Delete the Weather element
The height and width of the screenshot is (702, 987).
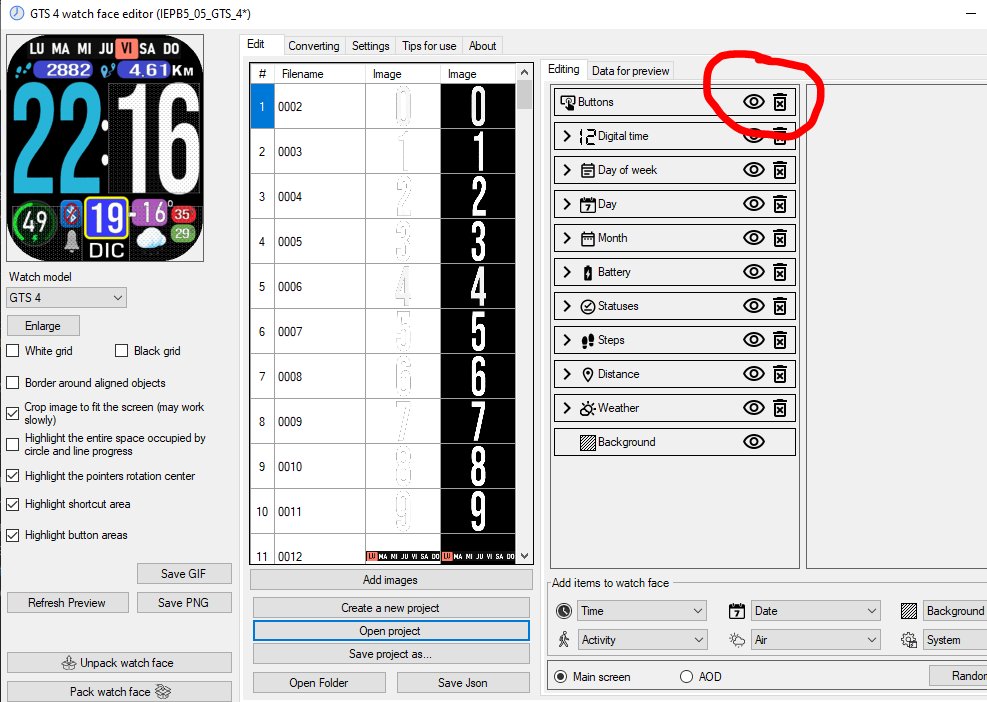point(779,408)
